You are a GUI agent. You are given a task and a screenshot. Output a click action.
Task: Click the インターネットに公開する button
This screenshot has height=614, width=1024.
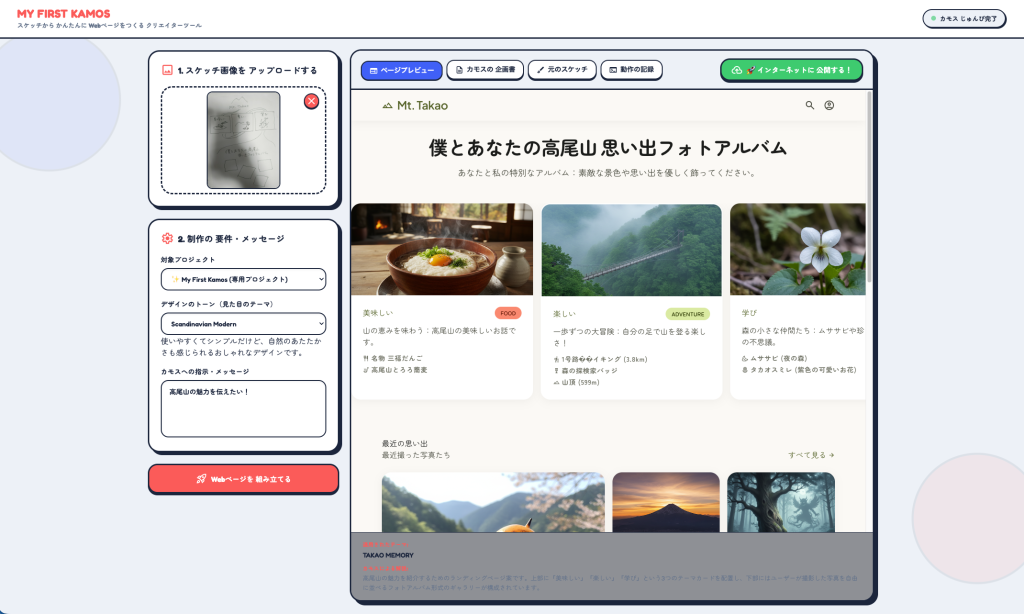coord(792,70)
